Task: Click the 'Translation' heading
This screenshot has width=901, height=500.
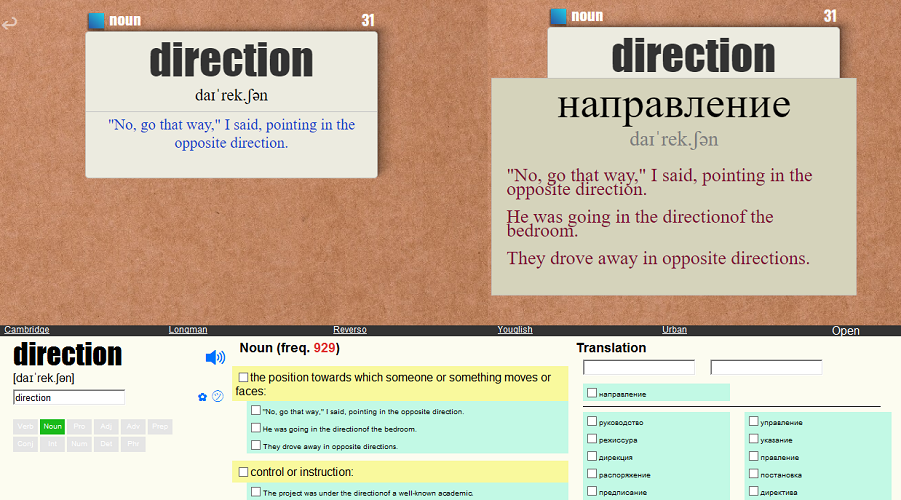Action: click(611, 348)
